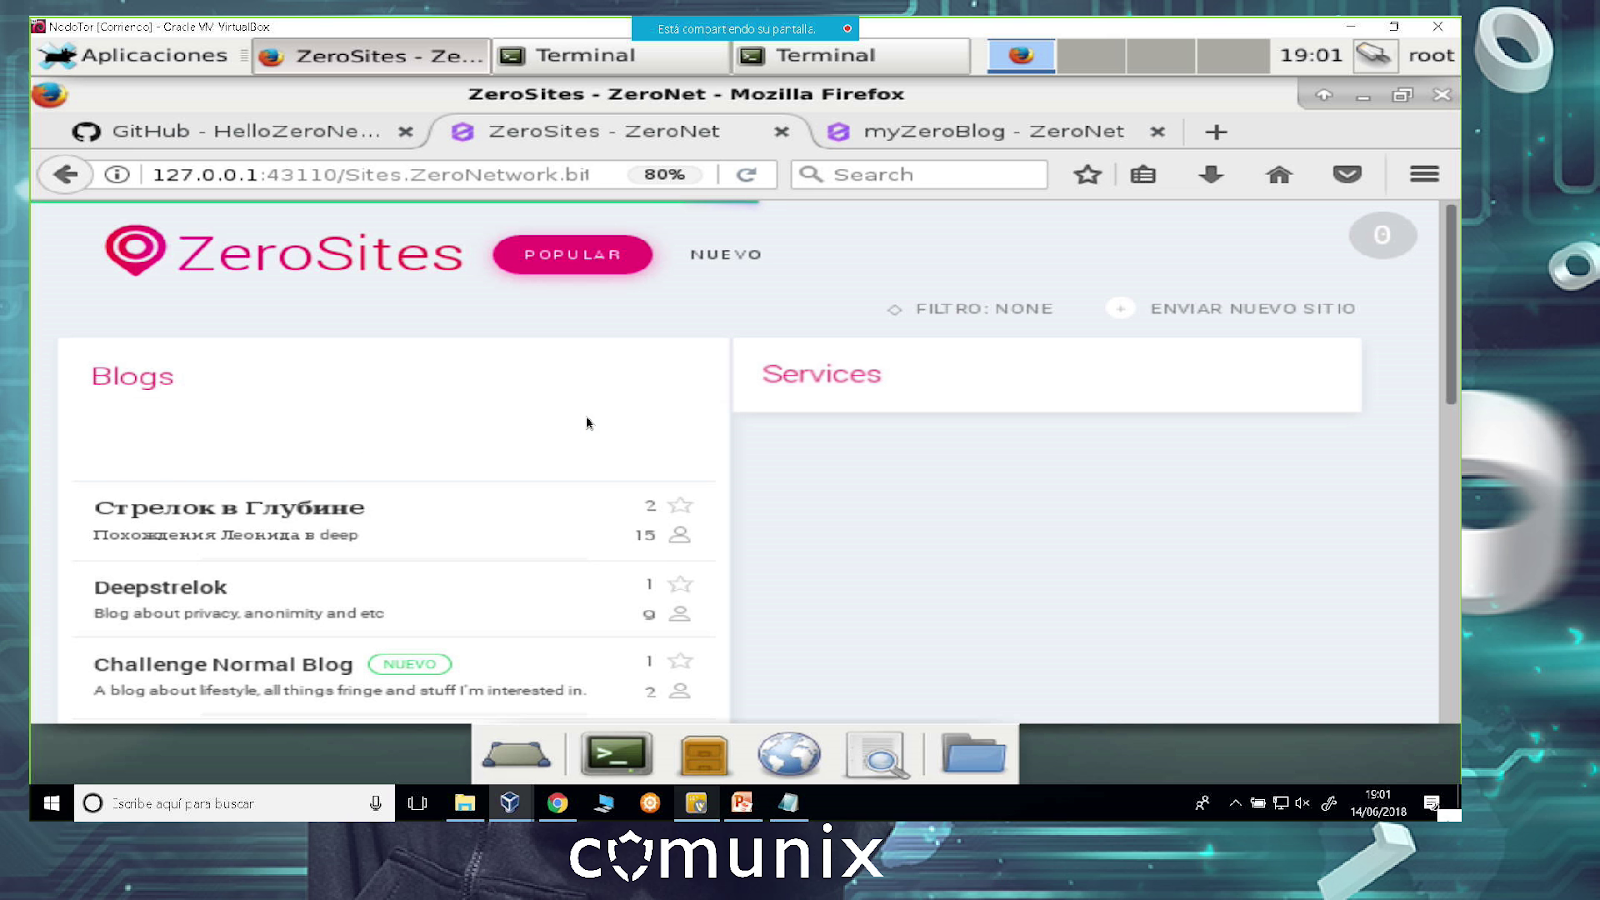Go to Firefox home page
Image resolution: width=1600 pixels, height=900 pixels.
(1279, 175)
